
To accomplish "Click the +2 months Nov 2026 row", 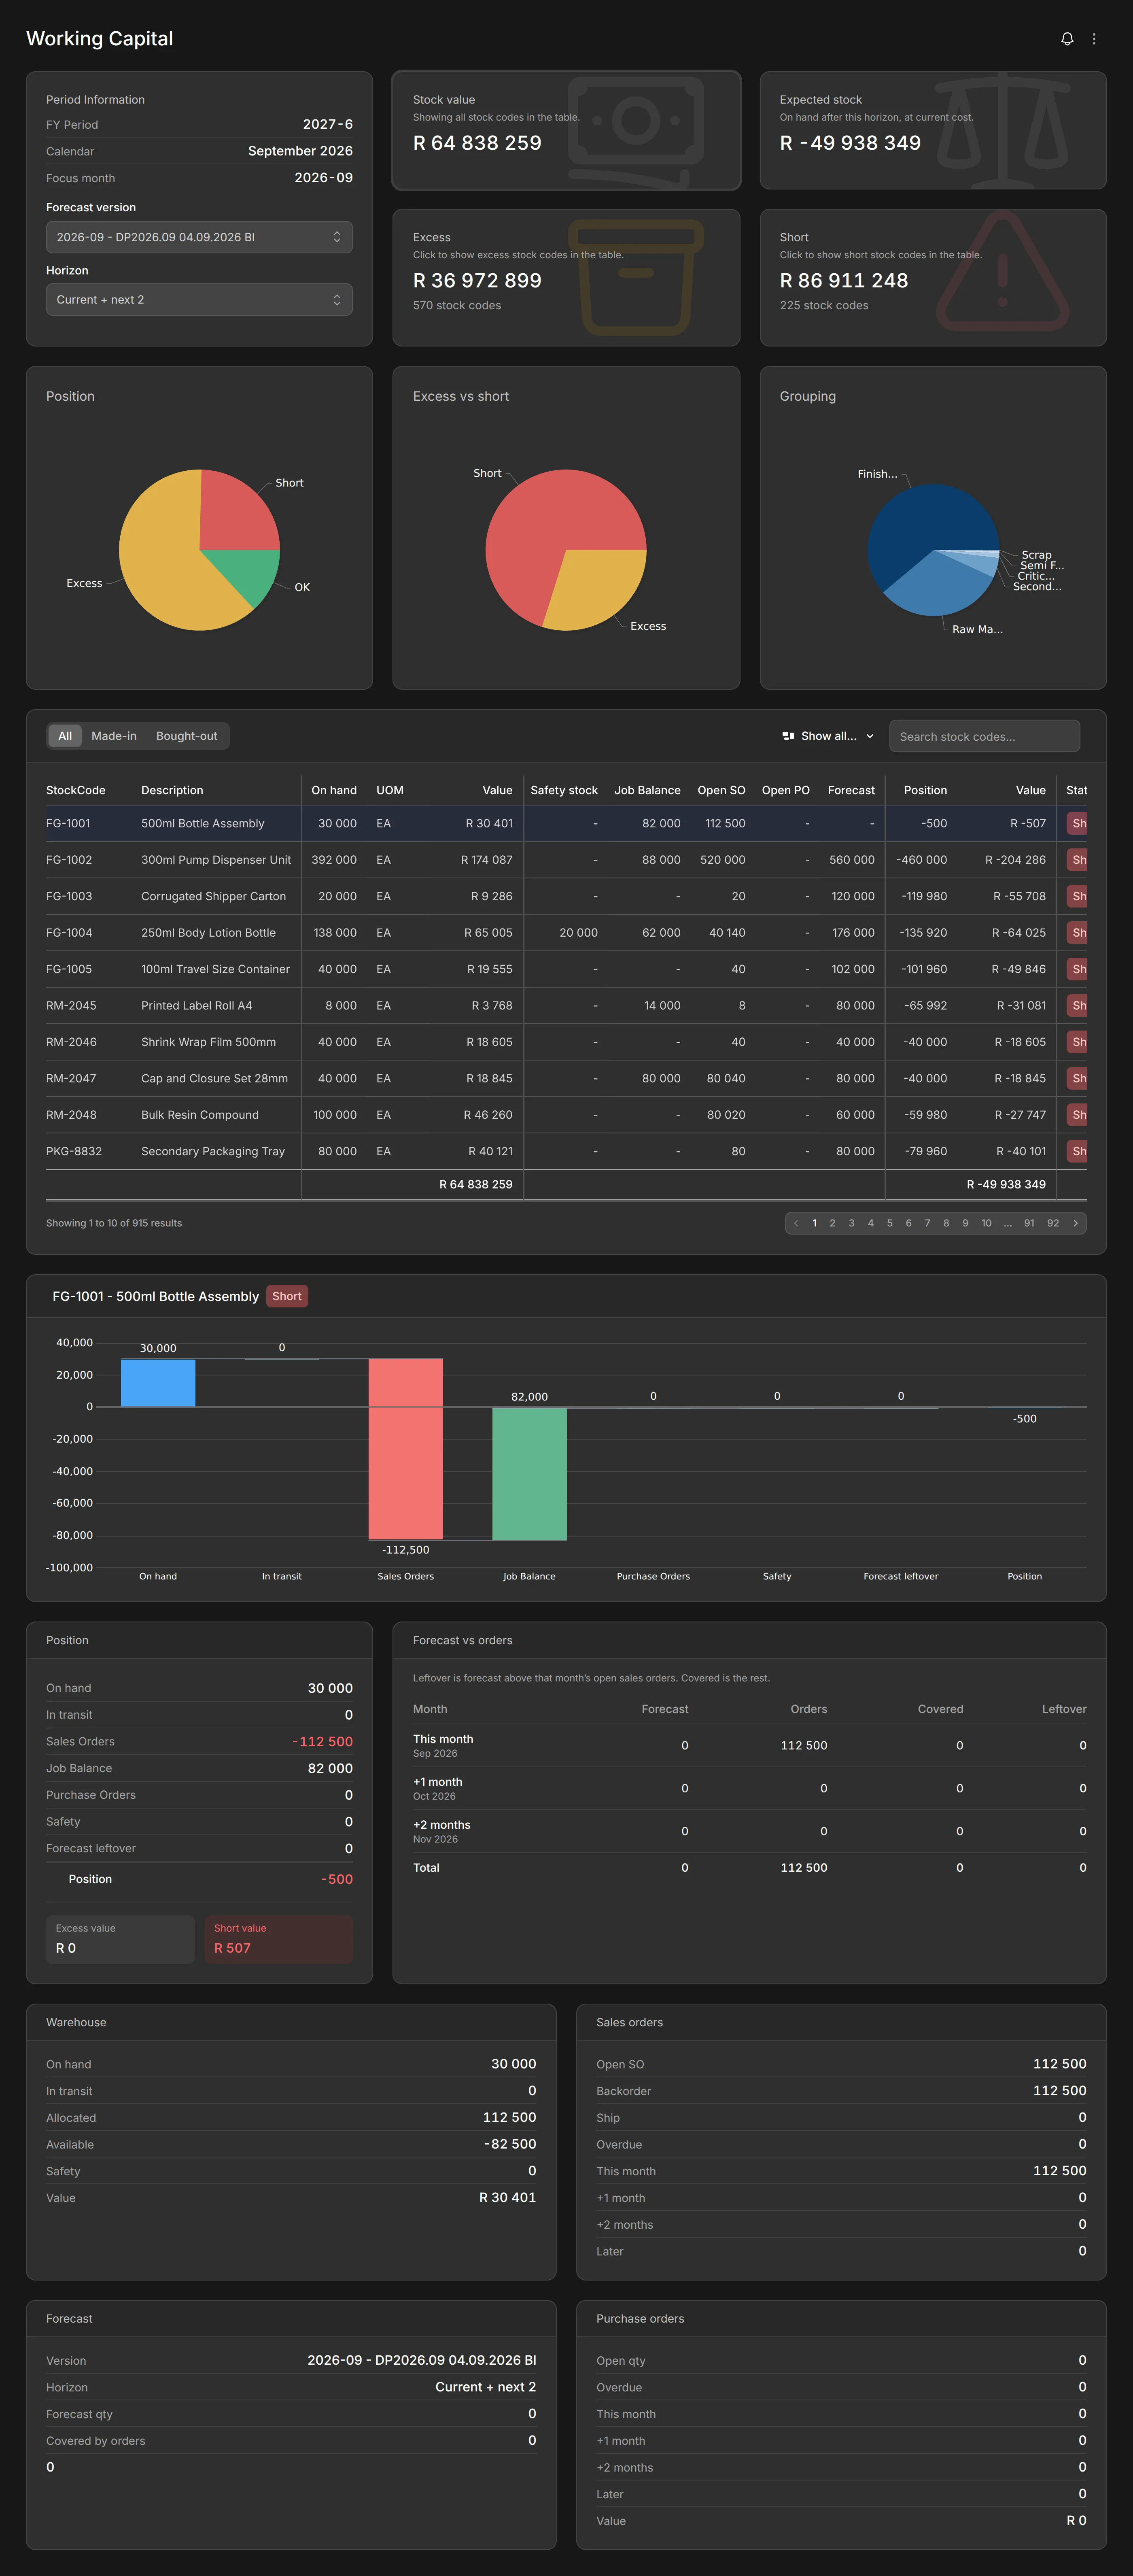I will point(749,1831).
